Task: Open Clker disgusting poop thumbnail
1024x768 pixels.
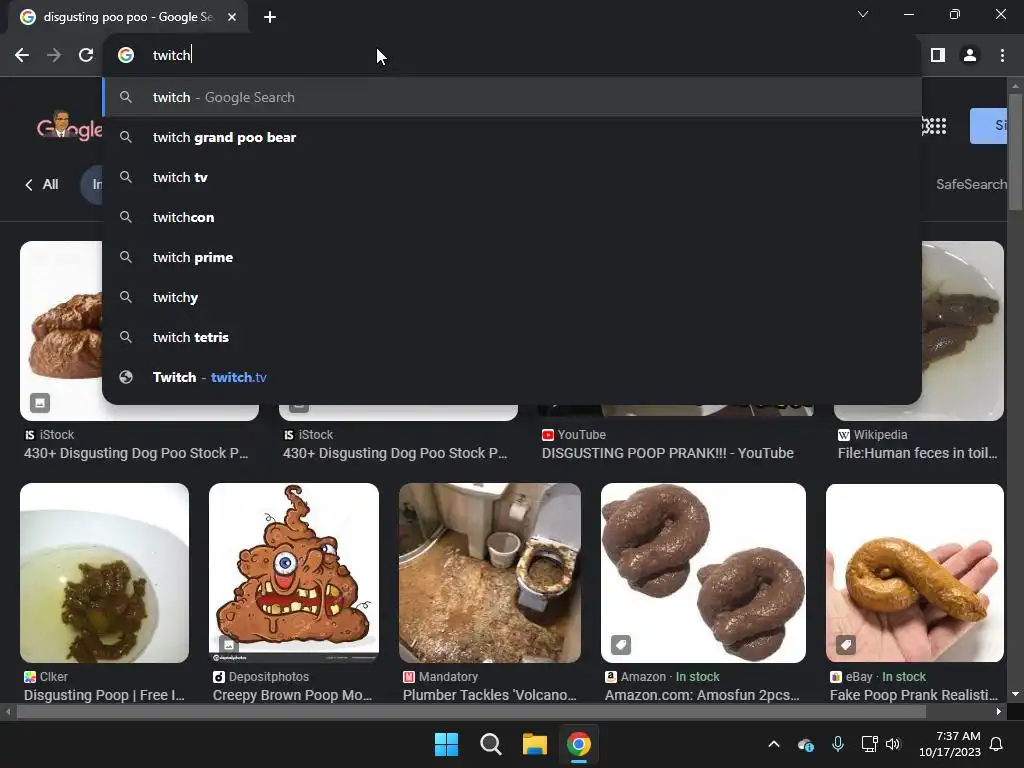Action: pyautogui.click(x=104, y=573)
